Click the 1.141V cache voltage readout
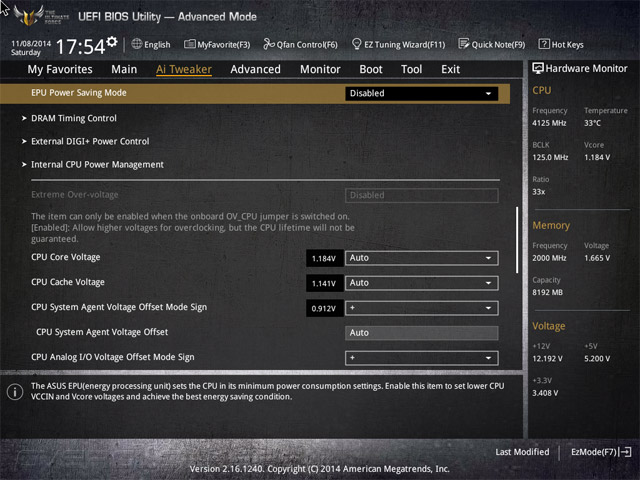The image size is (640, 480). [x=324, y=283]
